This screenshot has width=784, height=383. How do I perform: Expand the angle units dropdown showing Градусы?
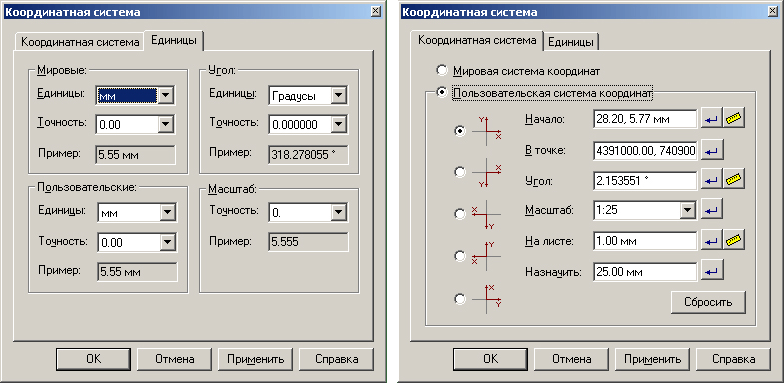click(x=338, y=96)
